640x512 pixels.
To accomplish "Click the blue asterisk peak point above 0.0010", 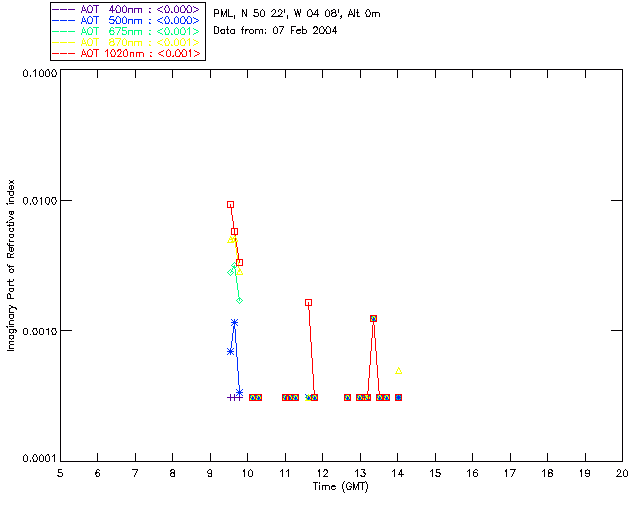I will [x=234, y=323].
